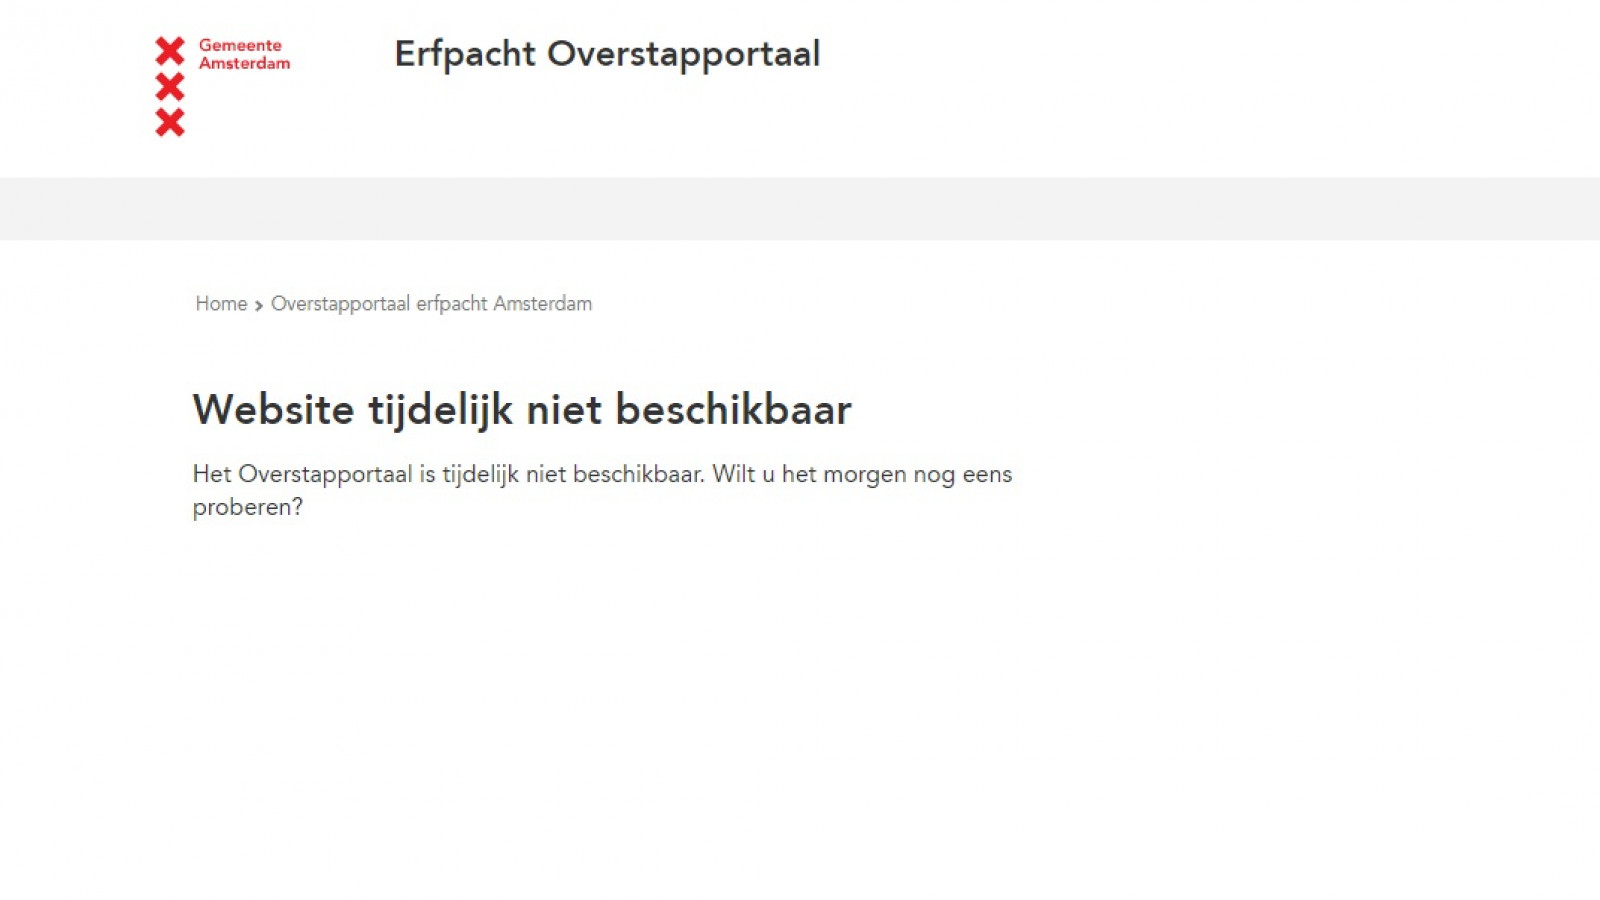
Task: Click the gray navigation bar under the header
Action: tap(800, 209)
